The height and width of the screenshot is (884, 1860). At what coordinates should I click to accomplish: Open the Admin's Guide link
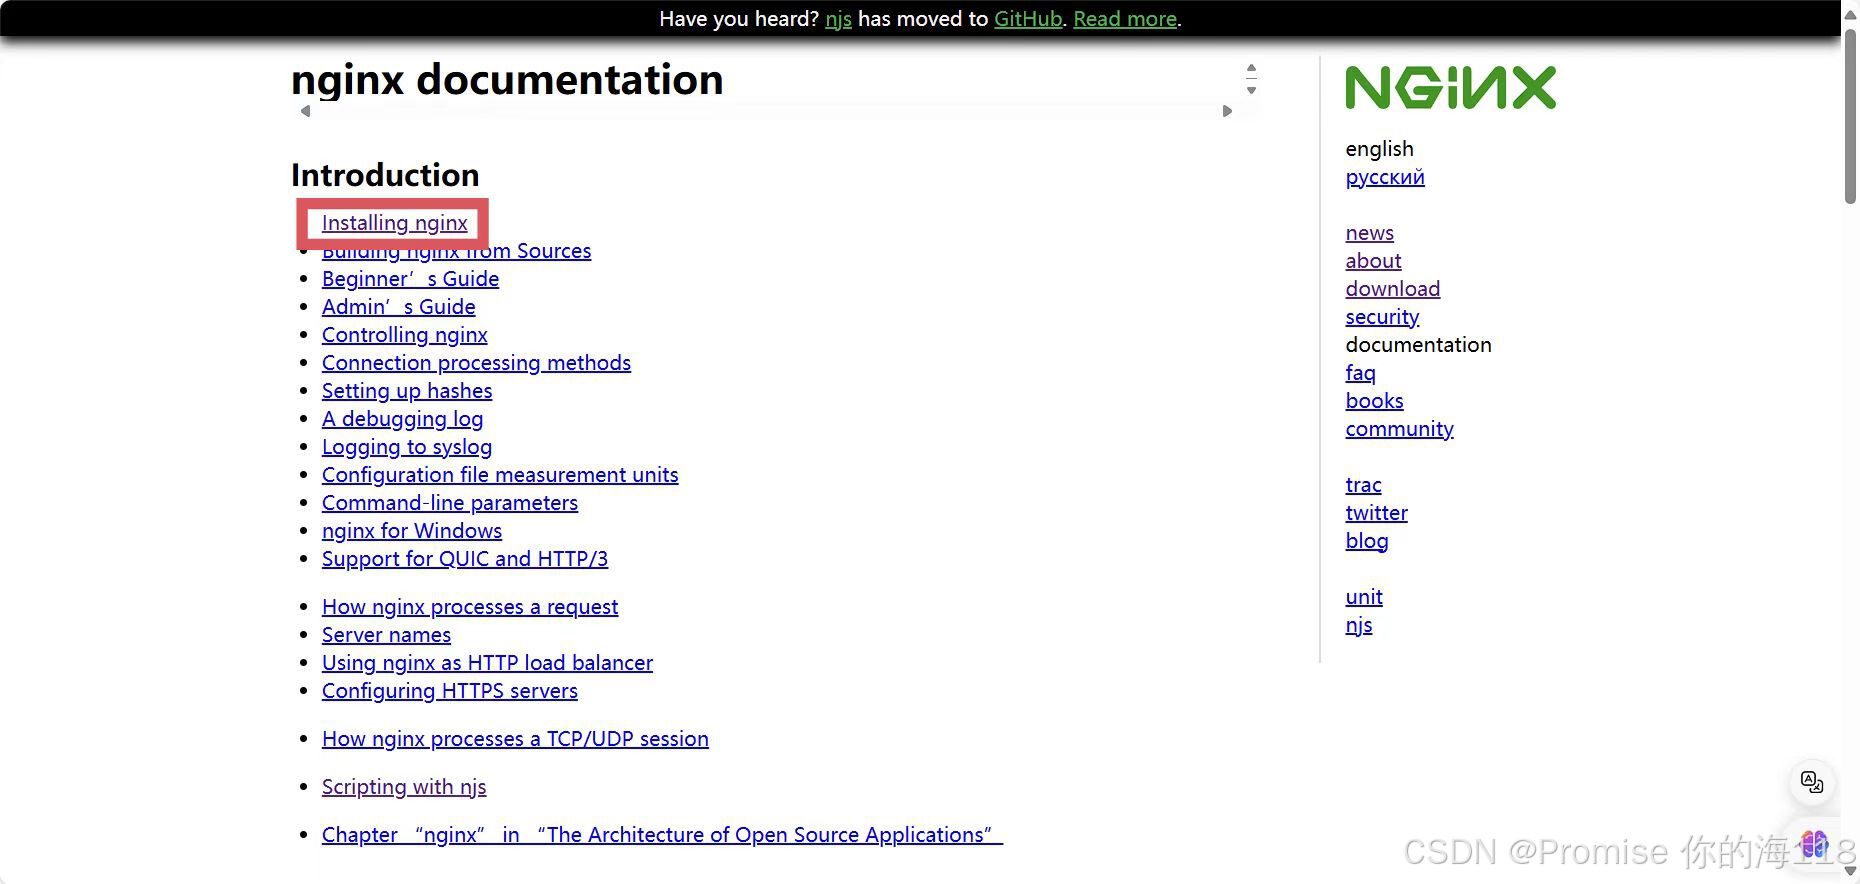(398, 307)
